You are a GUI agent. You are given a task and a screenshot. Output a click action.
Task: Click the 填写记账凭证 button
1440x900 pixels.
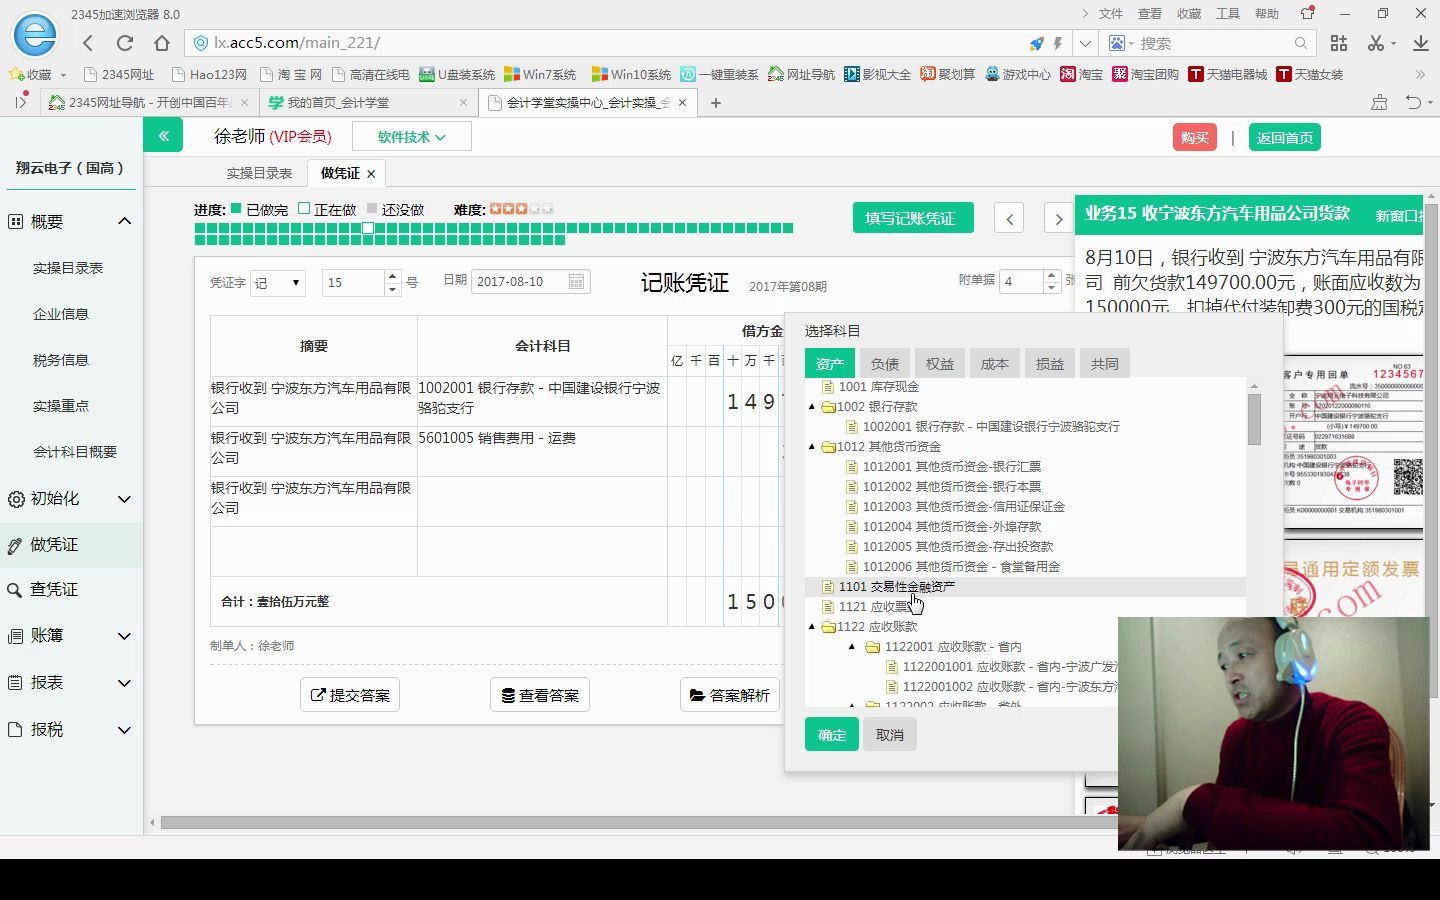912,217
